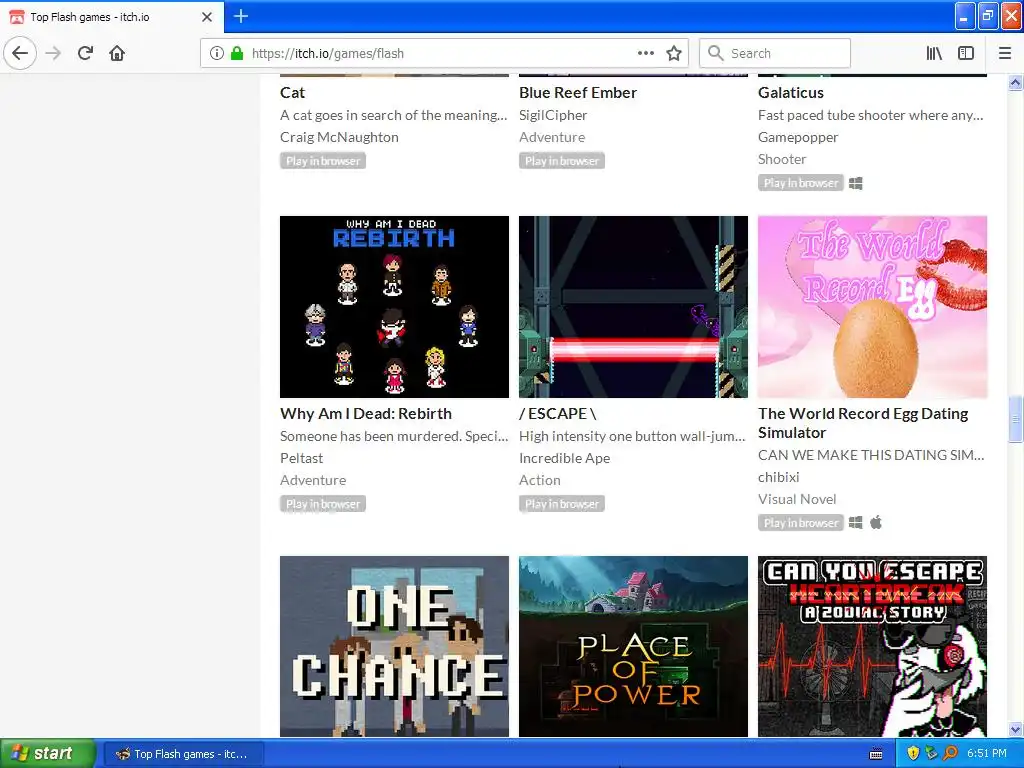Open Why Am I Dead: Rebirth title
This screenshot has height=768, width=1024.
point(366,413)
